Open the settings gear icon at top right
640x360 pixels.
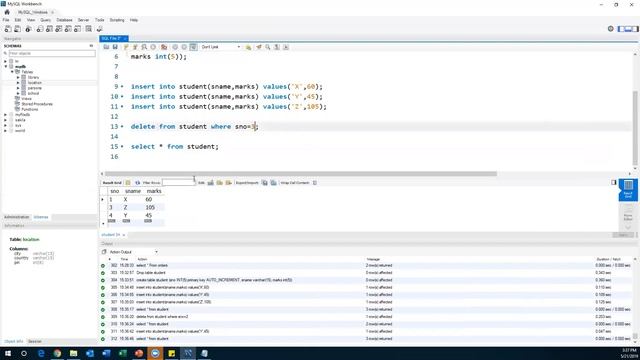click(611, 29)
